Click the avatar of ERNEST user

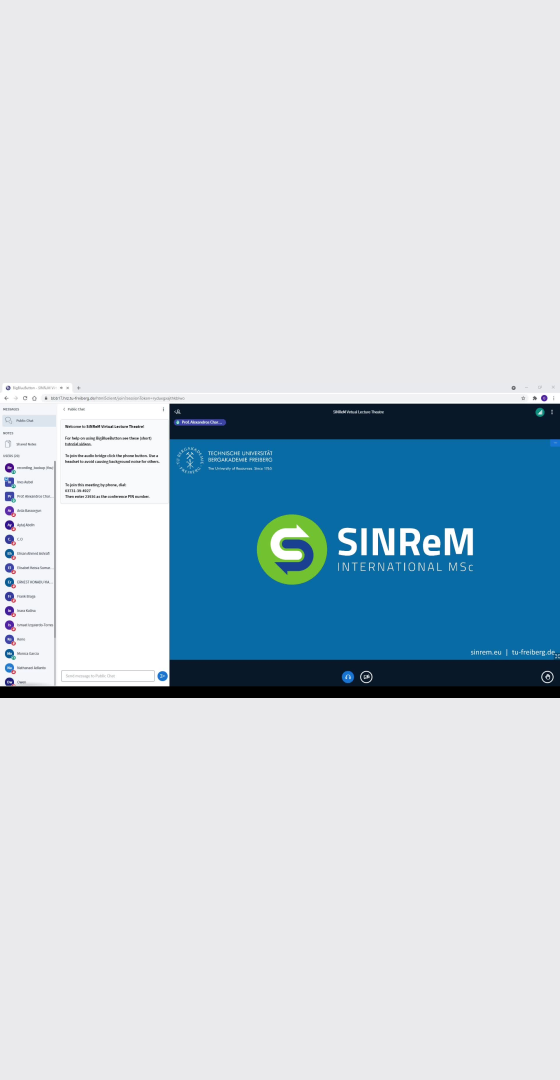click(x=10, y=582)
